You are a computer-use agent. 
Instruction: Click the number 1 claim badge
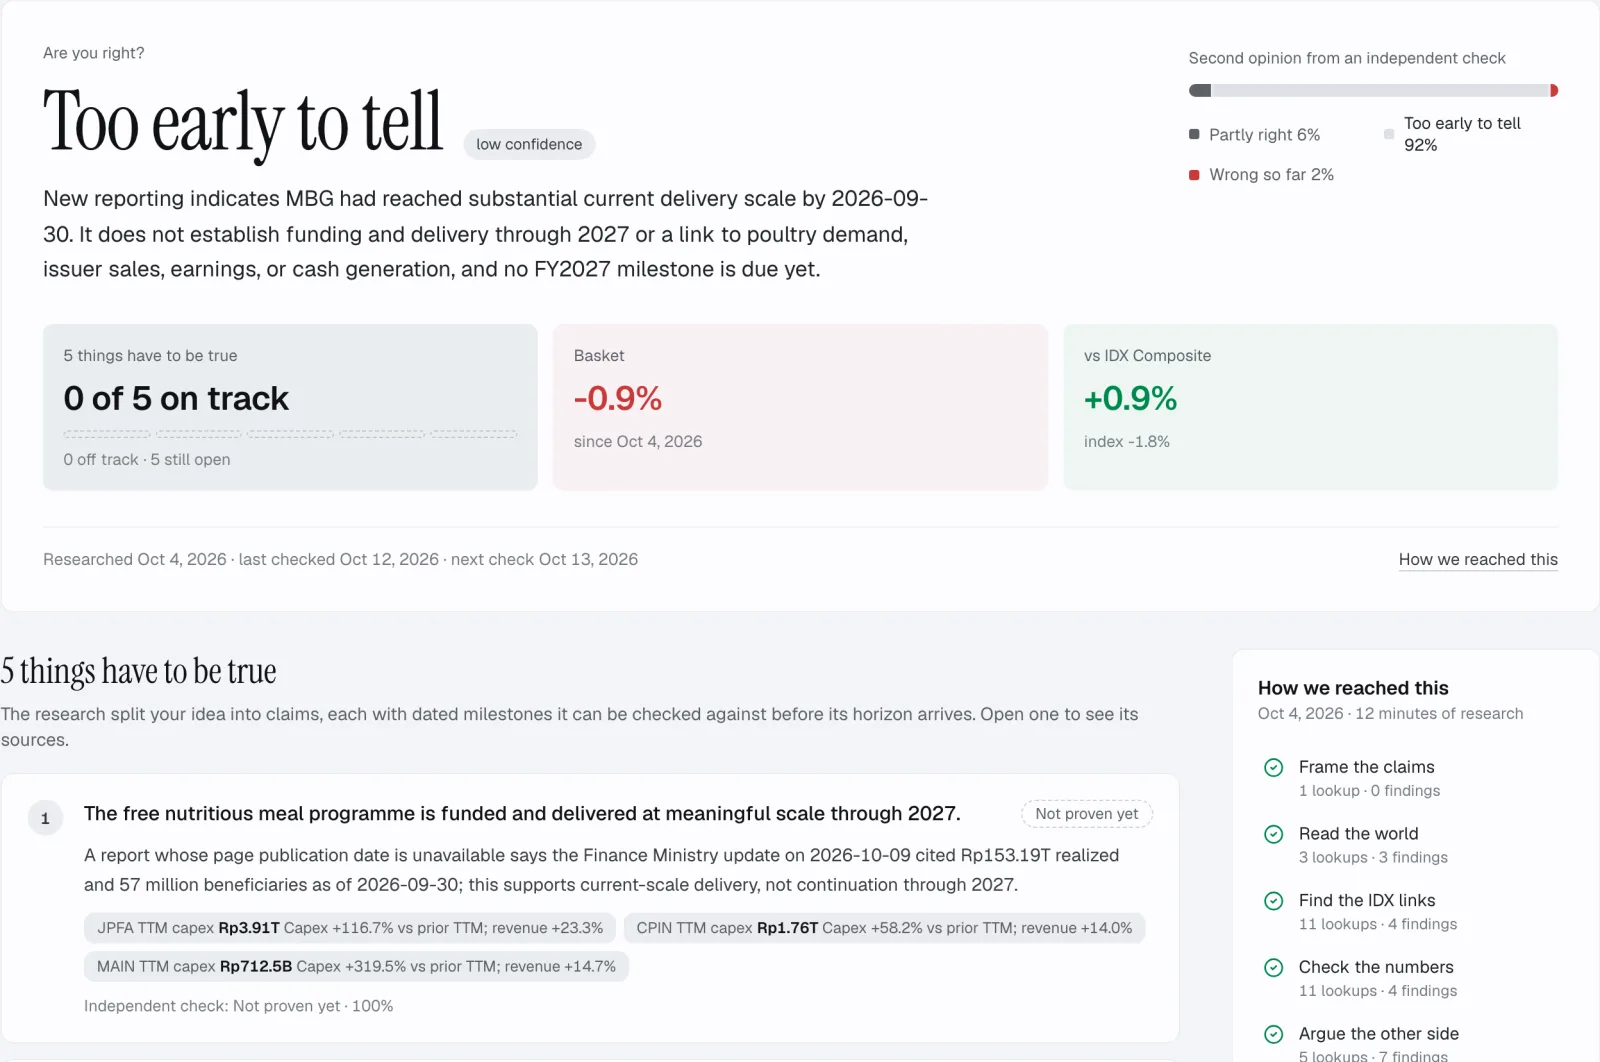pyautogui.click(x=45, y=818)
